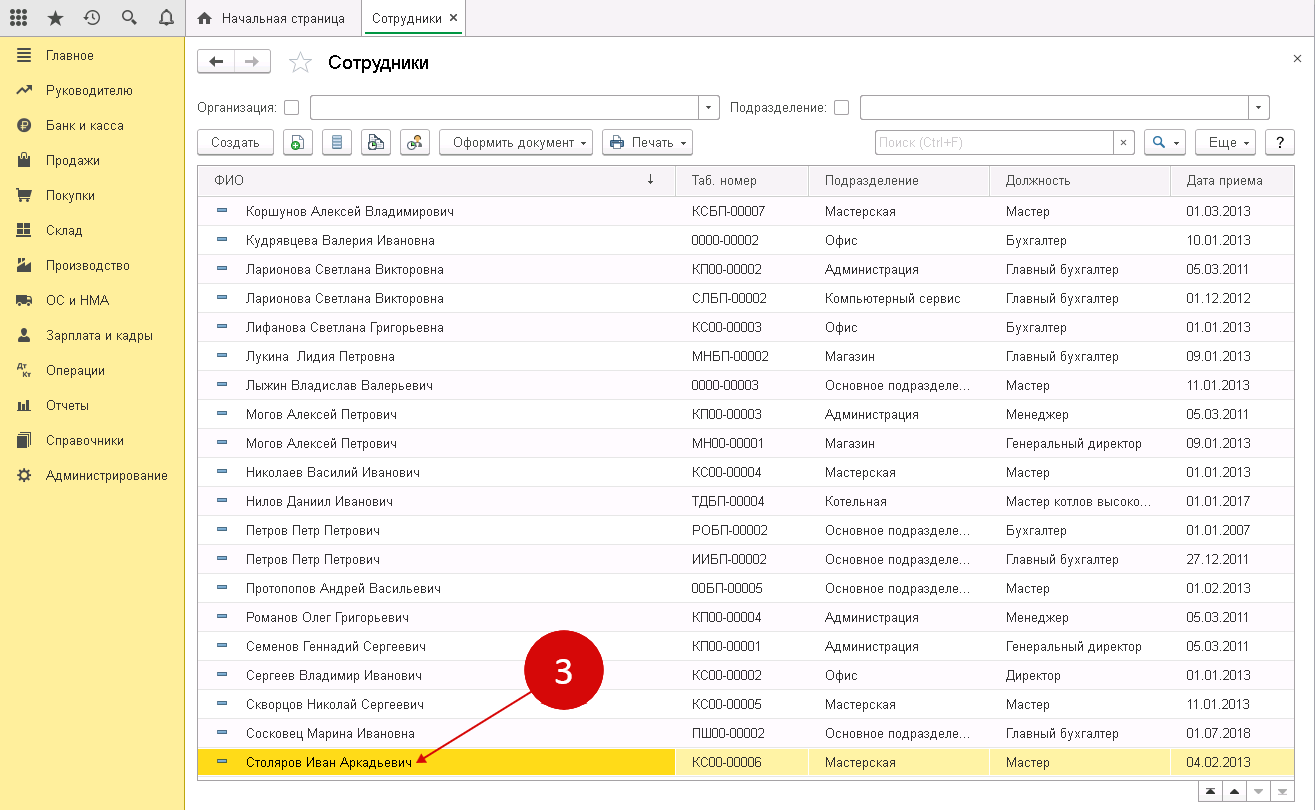Select the name Лифанова Светлана Григорьевна
The height and width of the screenshot is (810, 1315).
[345, 327]
